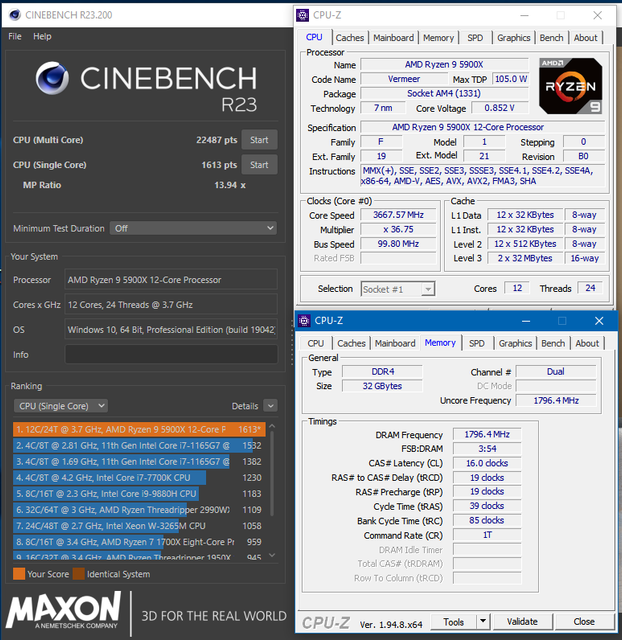
Task: Click the orange Your Score swatch
Action: [19, 574]
